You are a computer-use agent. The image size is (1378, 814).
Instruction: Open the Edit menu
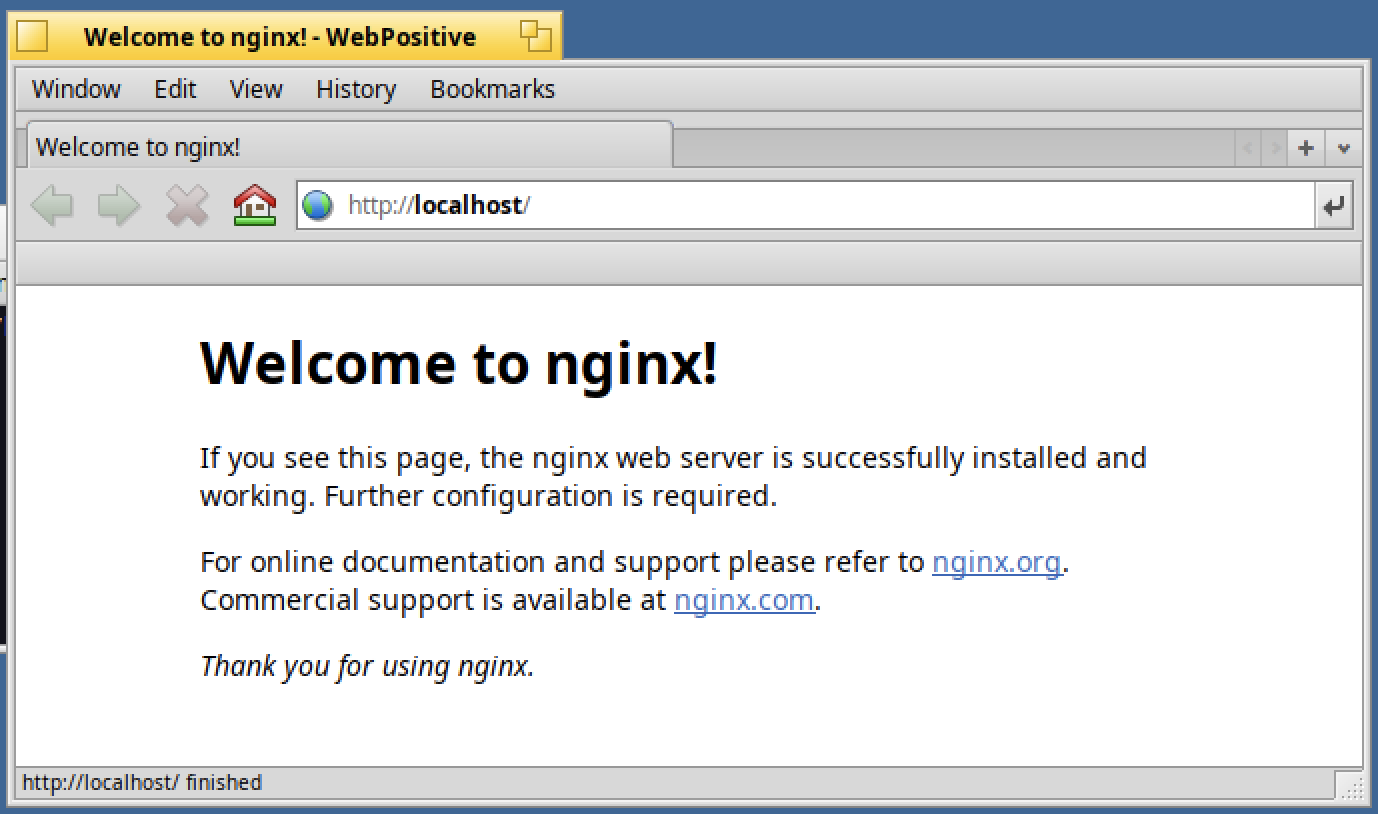point(175,89)
